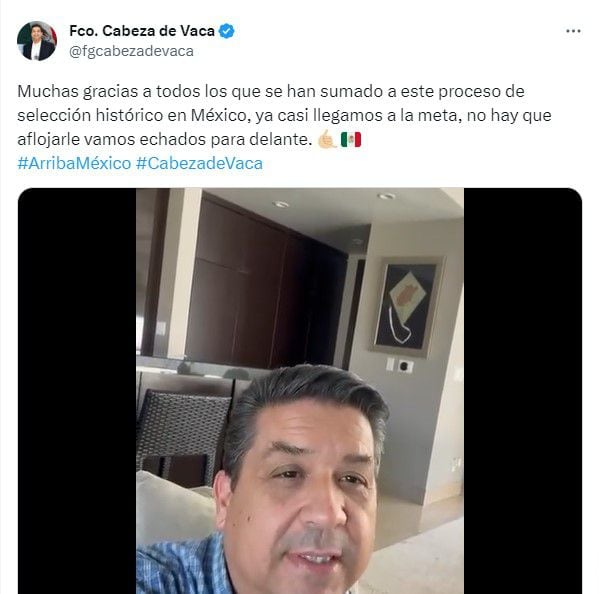599x594 pixels.
Task: Click the video's left black letterbox bar
Action: click(x=77, y=391)
